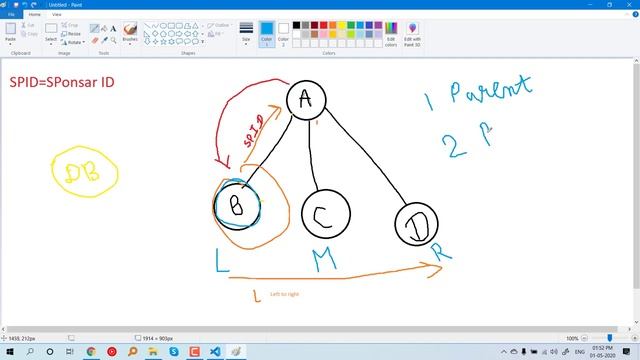Viewport: 640px width, 360px height.
Task: Click the Redo quick access button
Action: [34, 5]
